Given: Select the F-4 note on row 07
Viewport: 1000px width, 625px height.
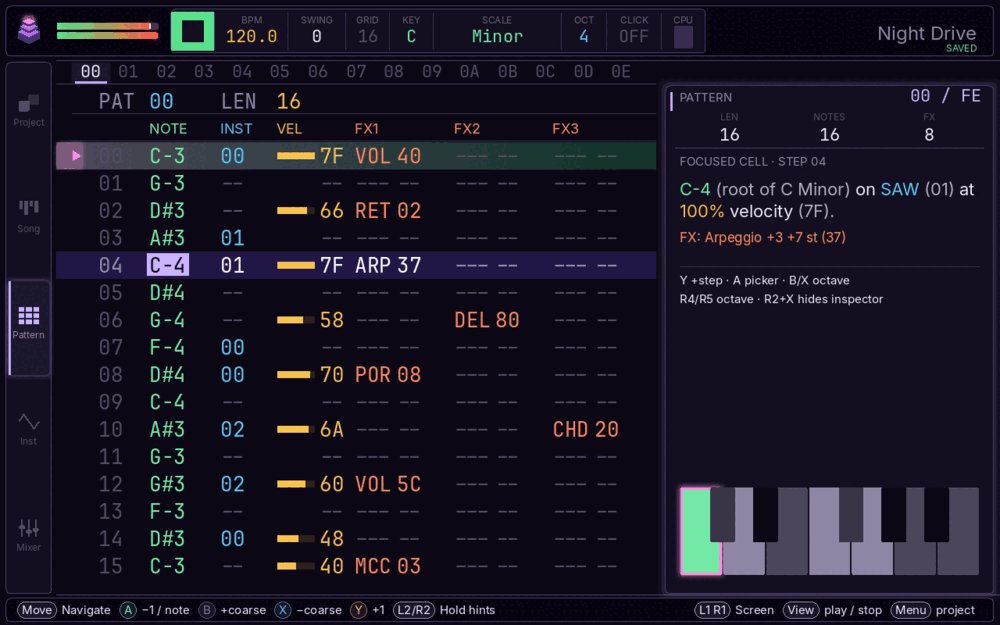Looking at the screenshot, I should click(168, 348).
